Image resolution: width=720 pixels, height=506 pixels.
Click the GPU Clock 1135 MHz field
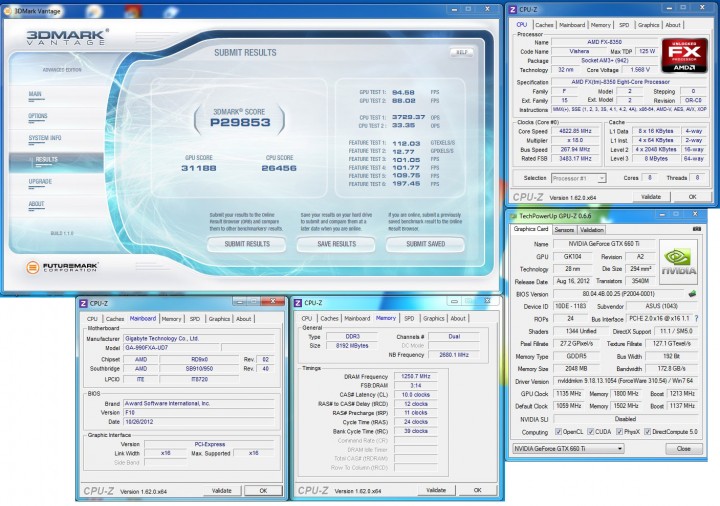(568, 394)
